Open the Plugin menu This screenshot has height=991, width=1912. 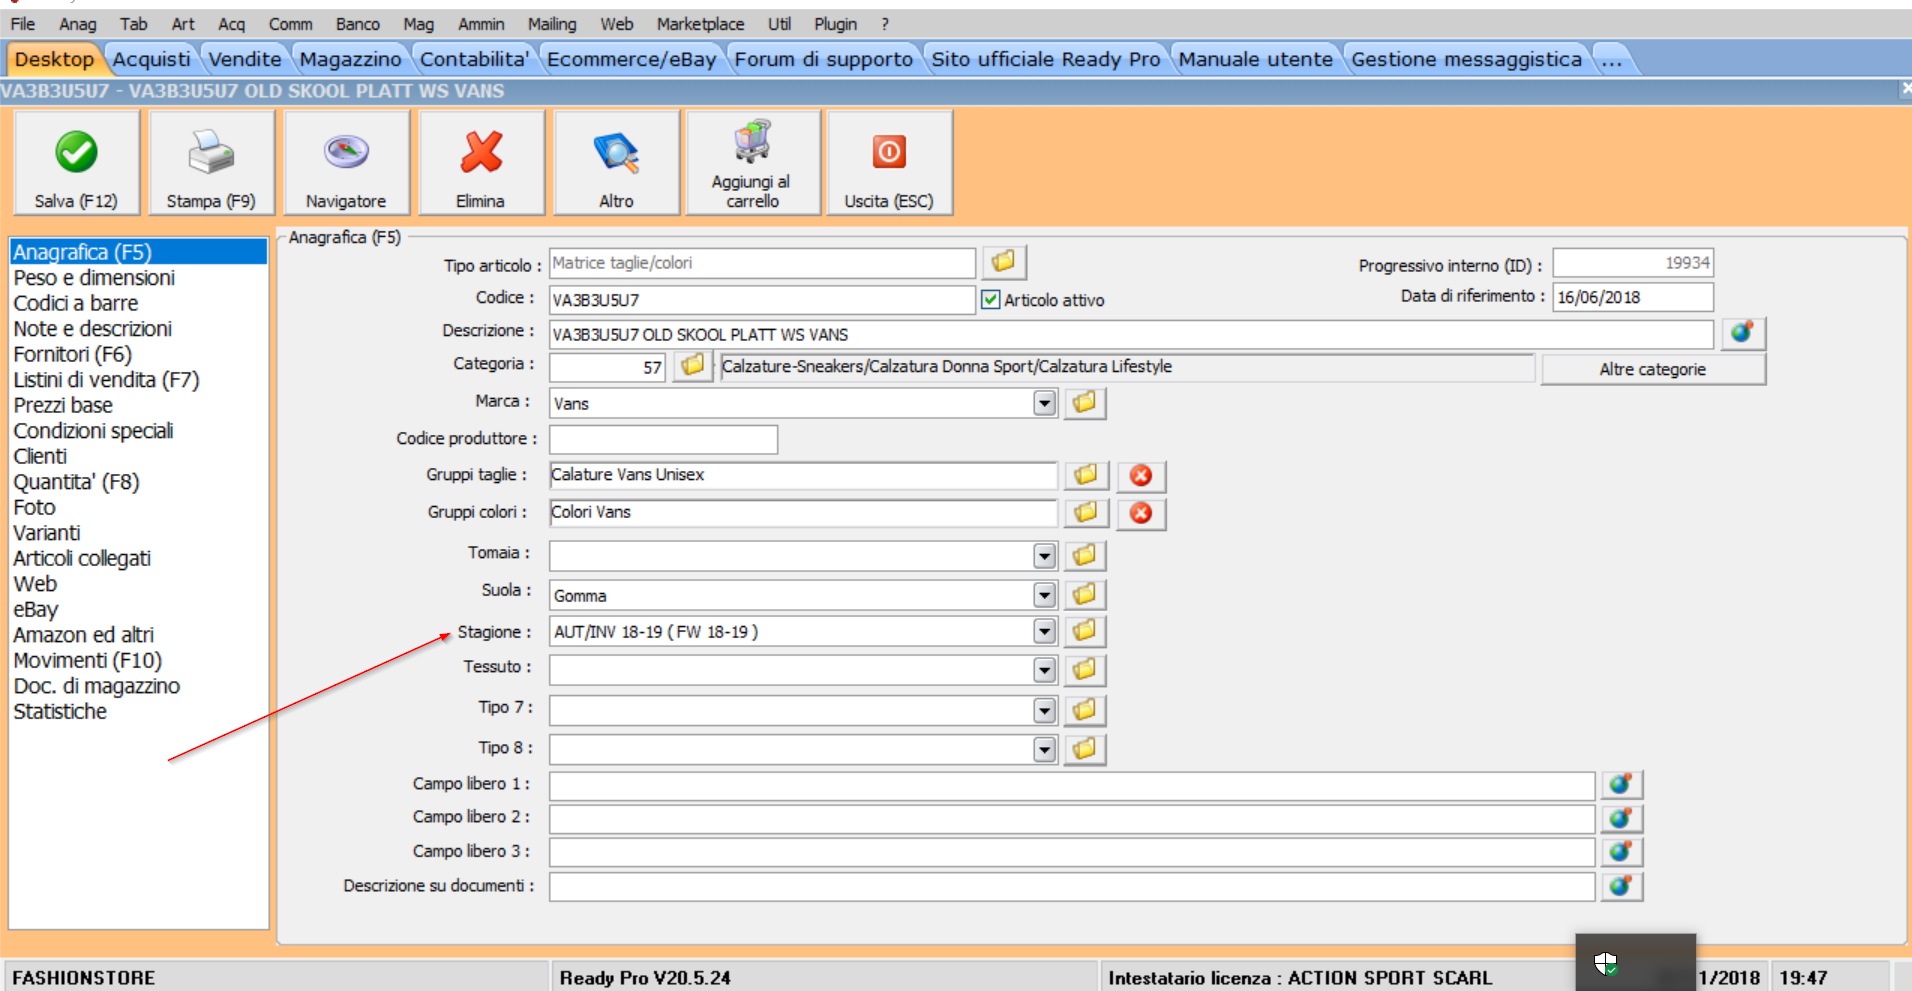click(835, 24)
